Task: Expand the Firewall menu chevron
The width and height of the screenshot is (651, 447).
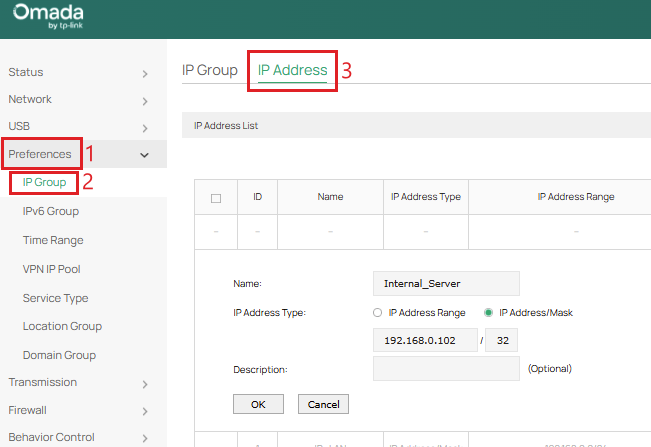Action: [144, 411]
